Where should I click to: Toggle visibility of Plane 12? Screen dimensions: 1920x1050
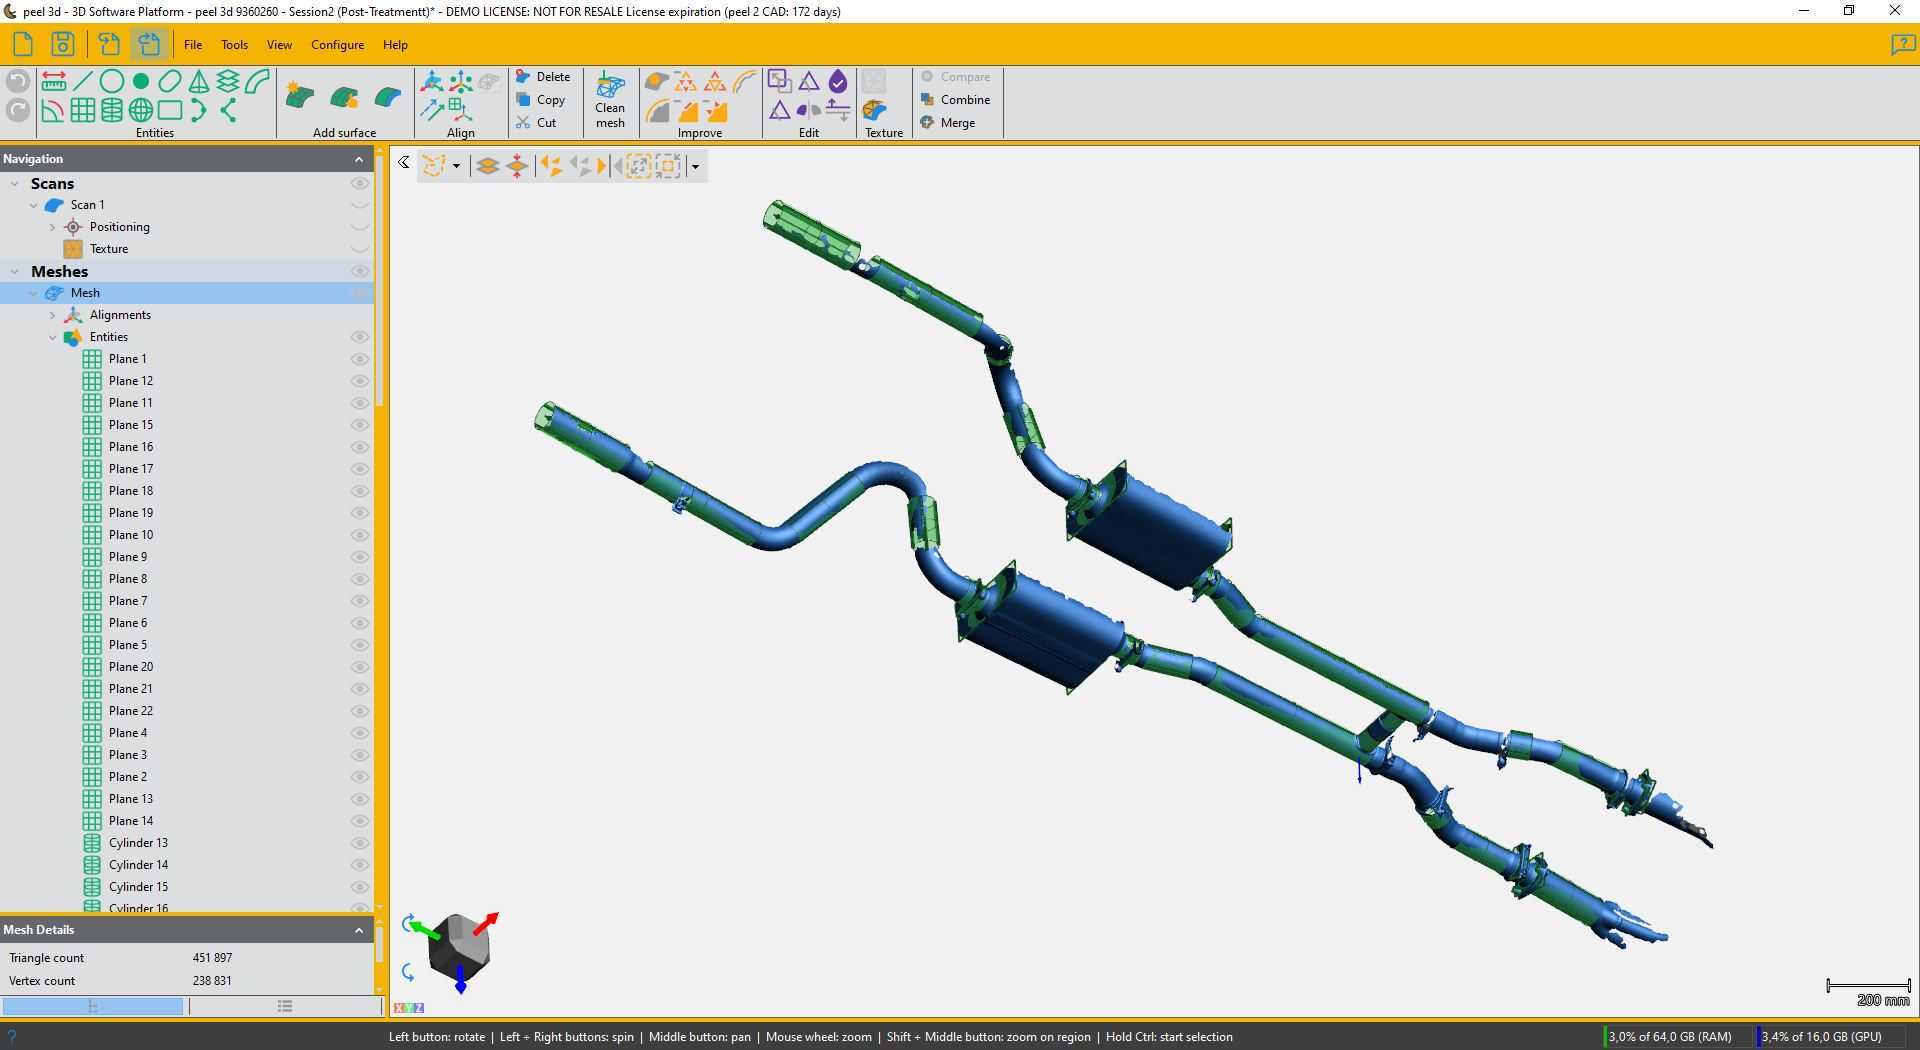click(x=359, y=381)
